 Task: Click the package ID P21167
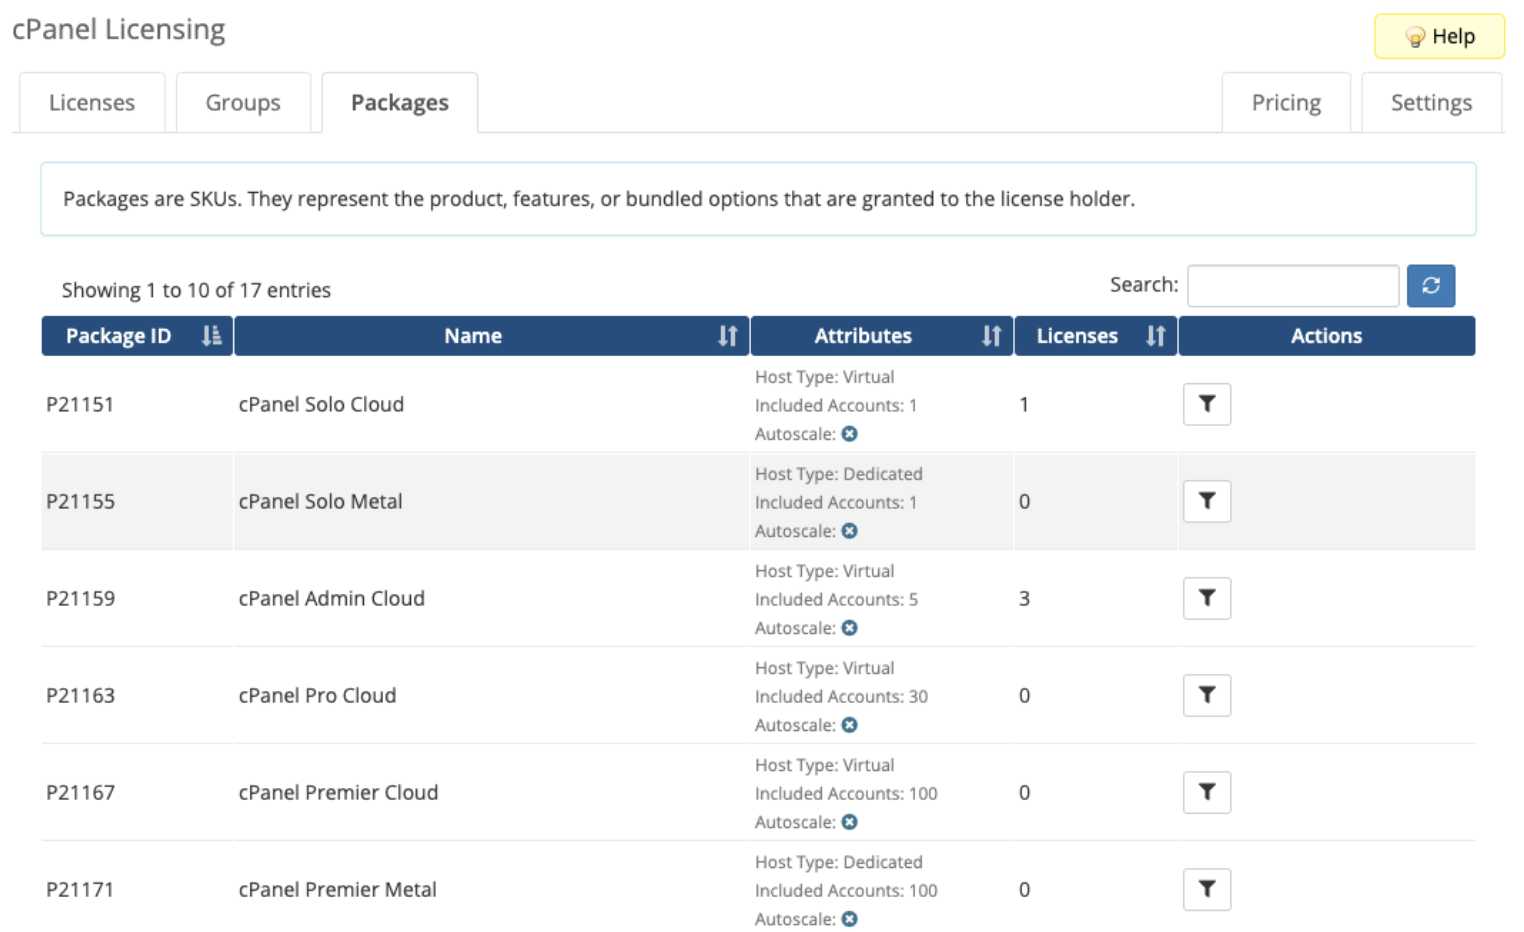click(x=80, y=792)
